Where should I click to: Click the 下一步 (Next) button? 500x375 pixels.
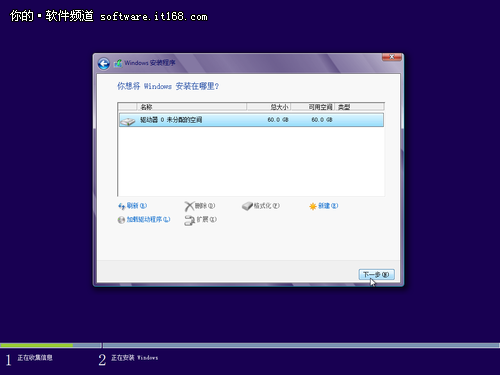point(376,274)
